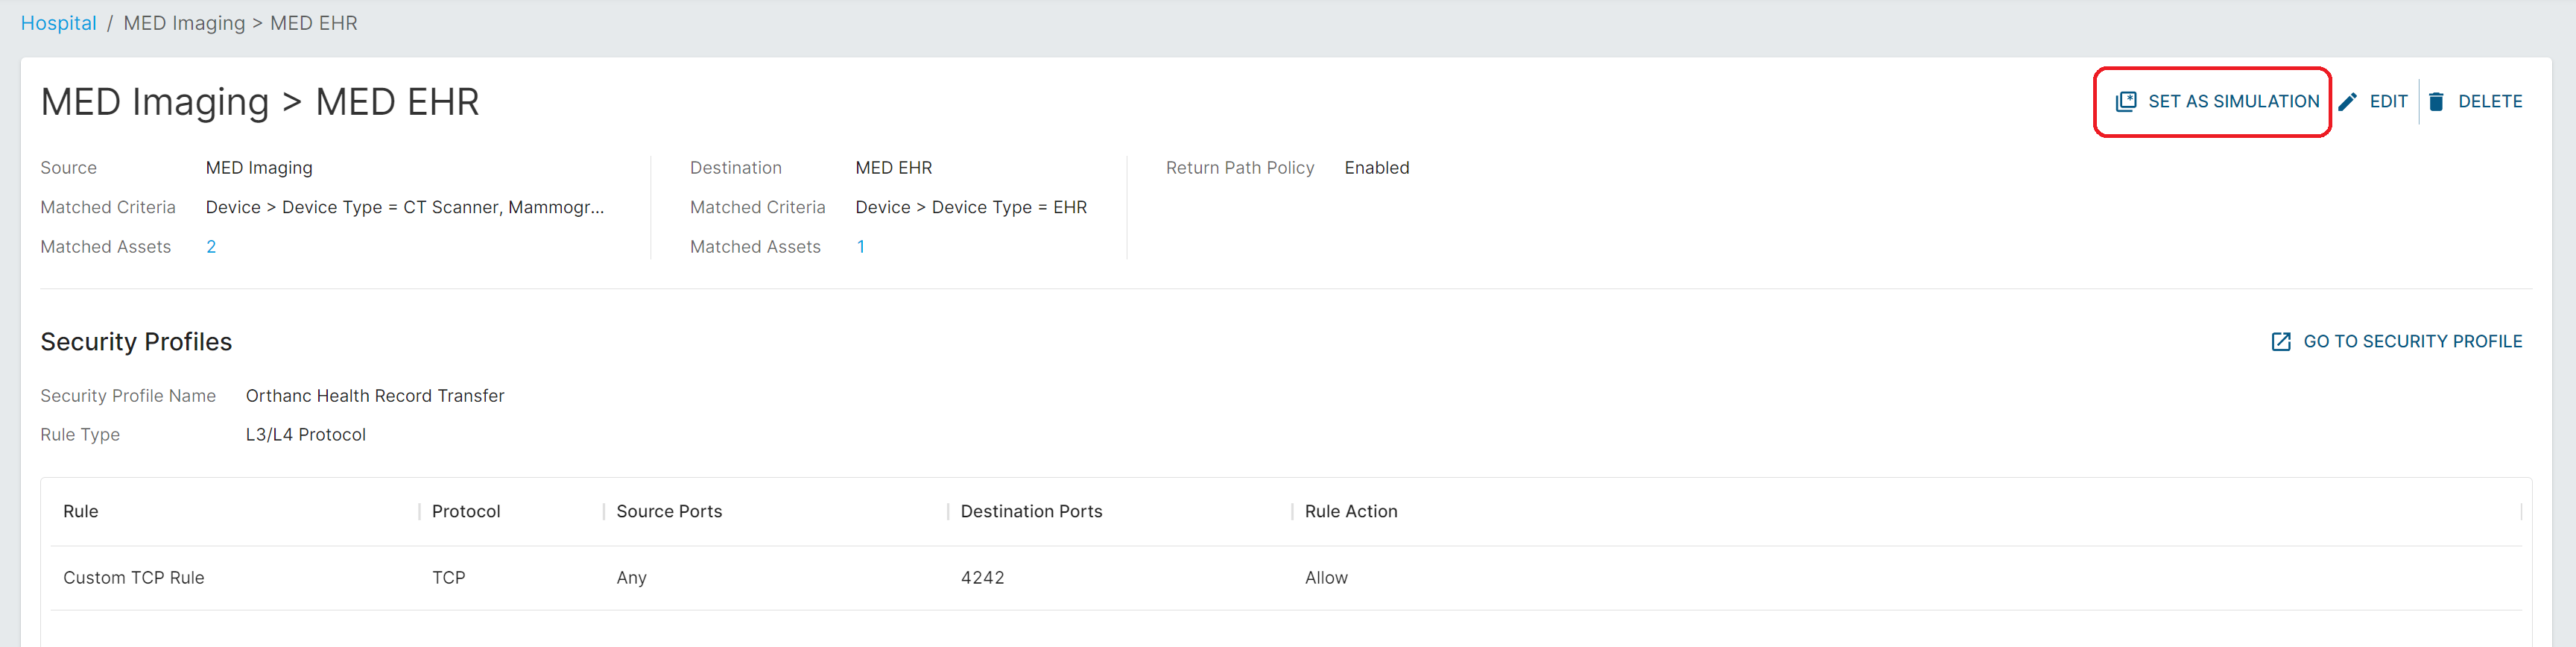
Task: Click the Source Ports column header
Action: click(x=669, y=511)
